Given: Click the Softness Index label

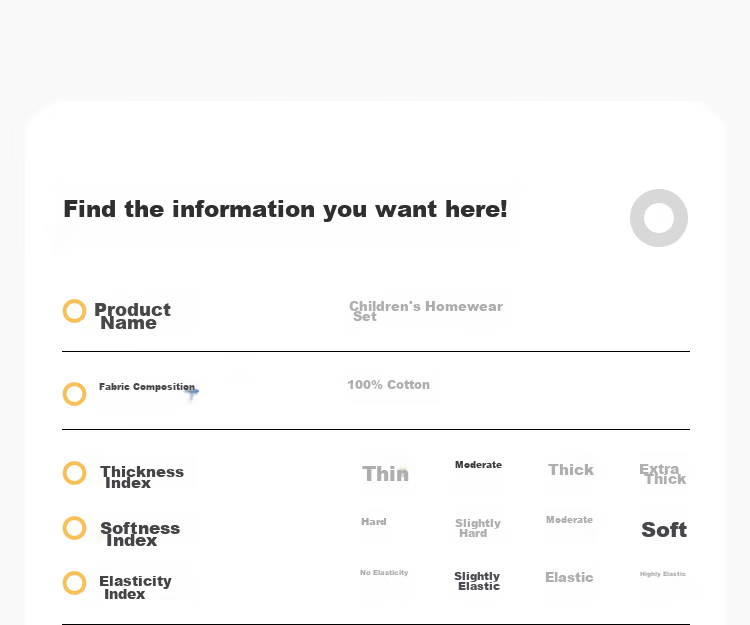Looking at the screenshot, I should pyautogui.click(x=140, y=534).
